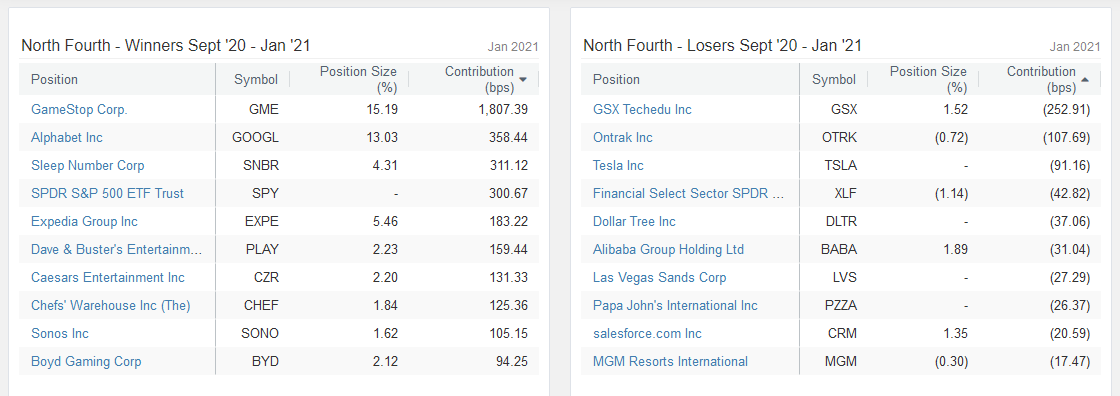Open the Tesla Inc link

point(619,165)
